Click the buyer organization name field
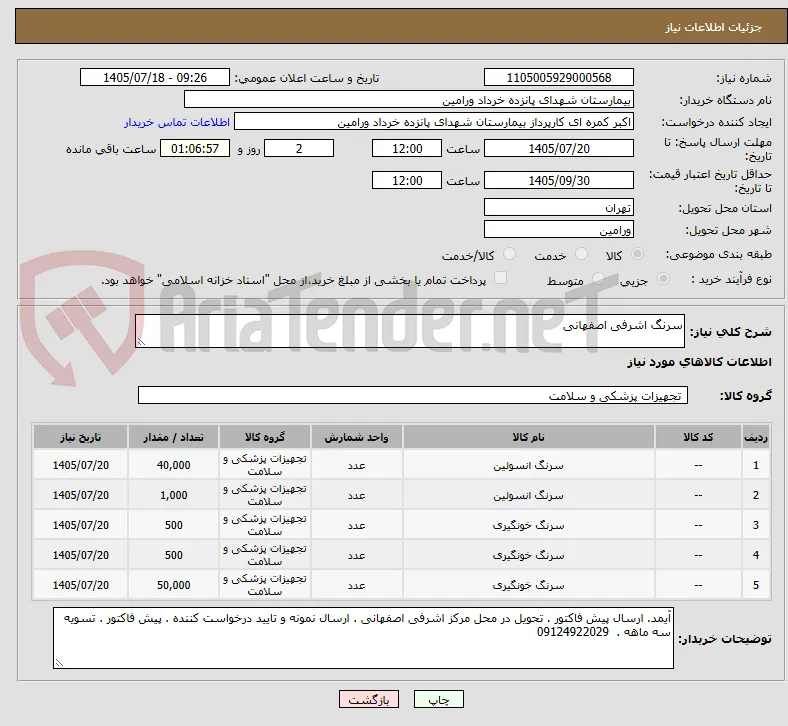The image size is (788, 726). (x=409, y=99)
